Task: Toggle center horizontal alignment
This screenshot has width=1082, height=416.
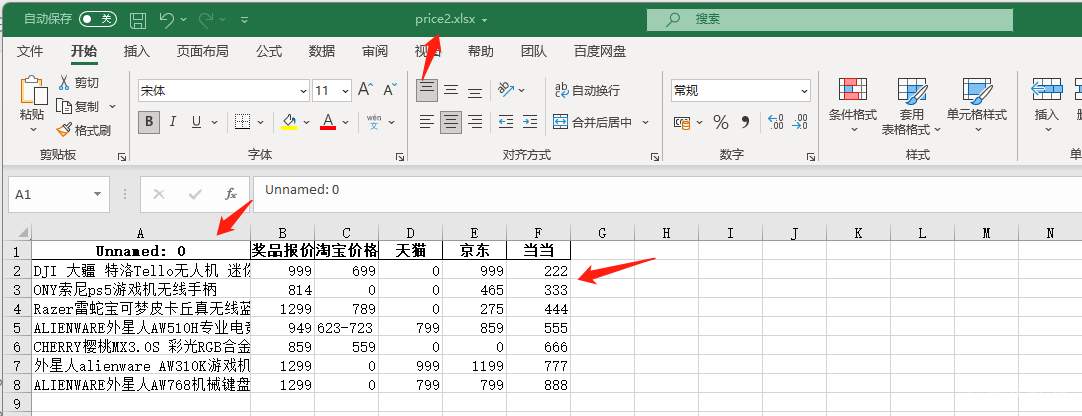Action: click(x=451, y=122)
